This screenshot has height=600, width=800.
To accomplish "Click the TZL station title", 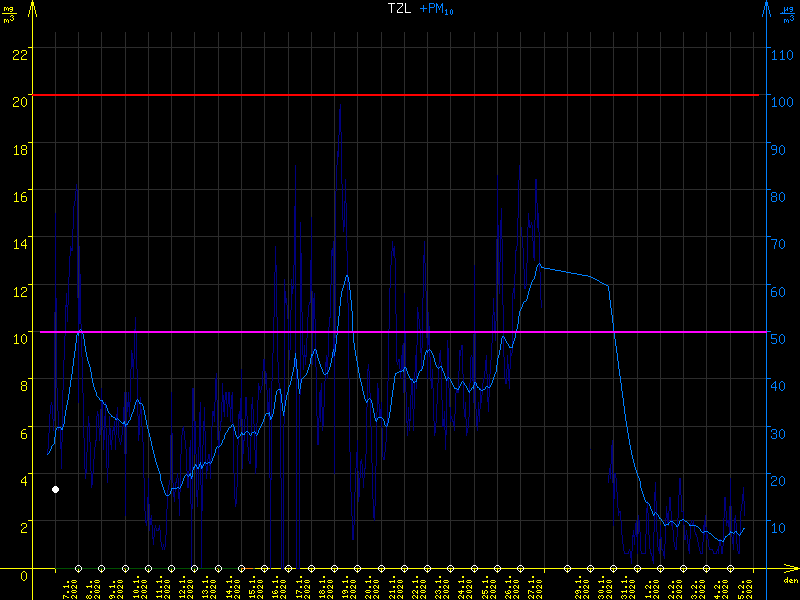I will pyautogui.click(x=399, y=9).
